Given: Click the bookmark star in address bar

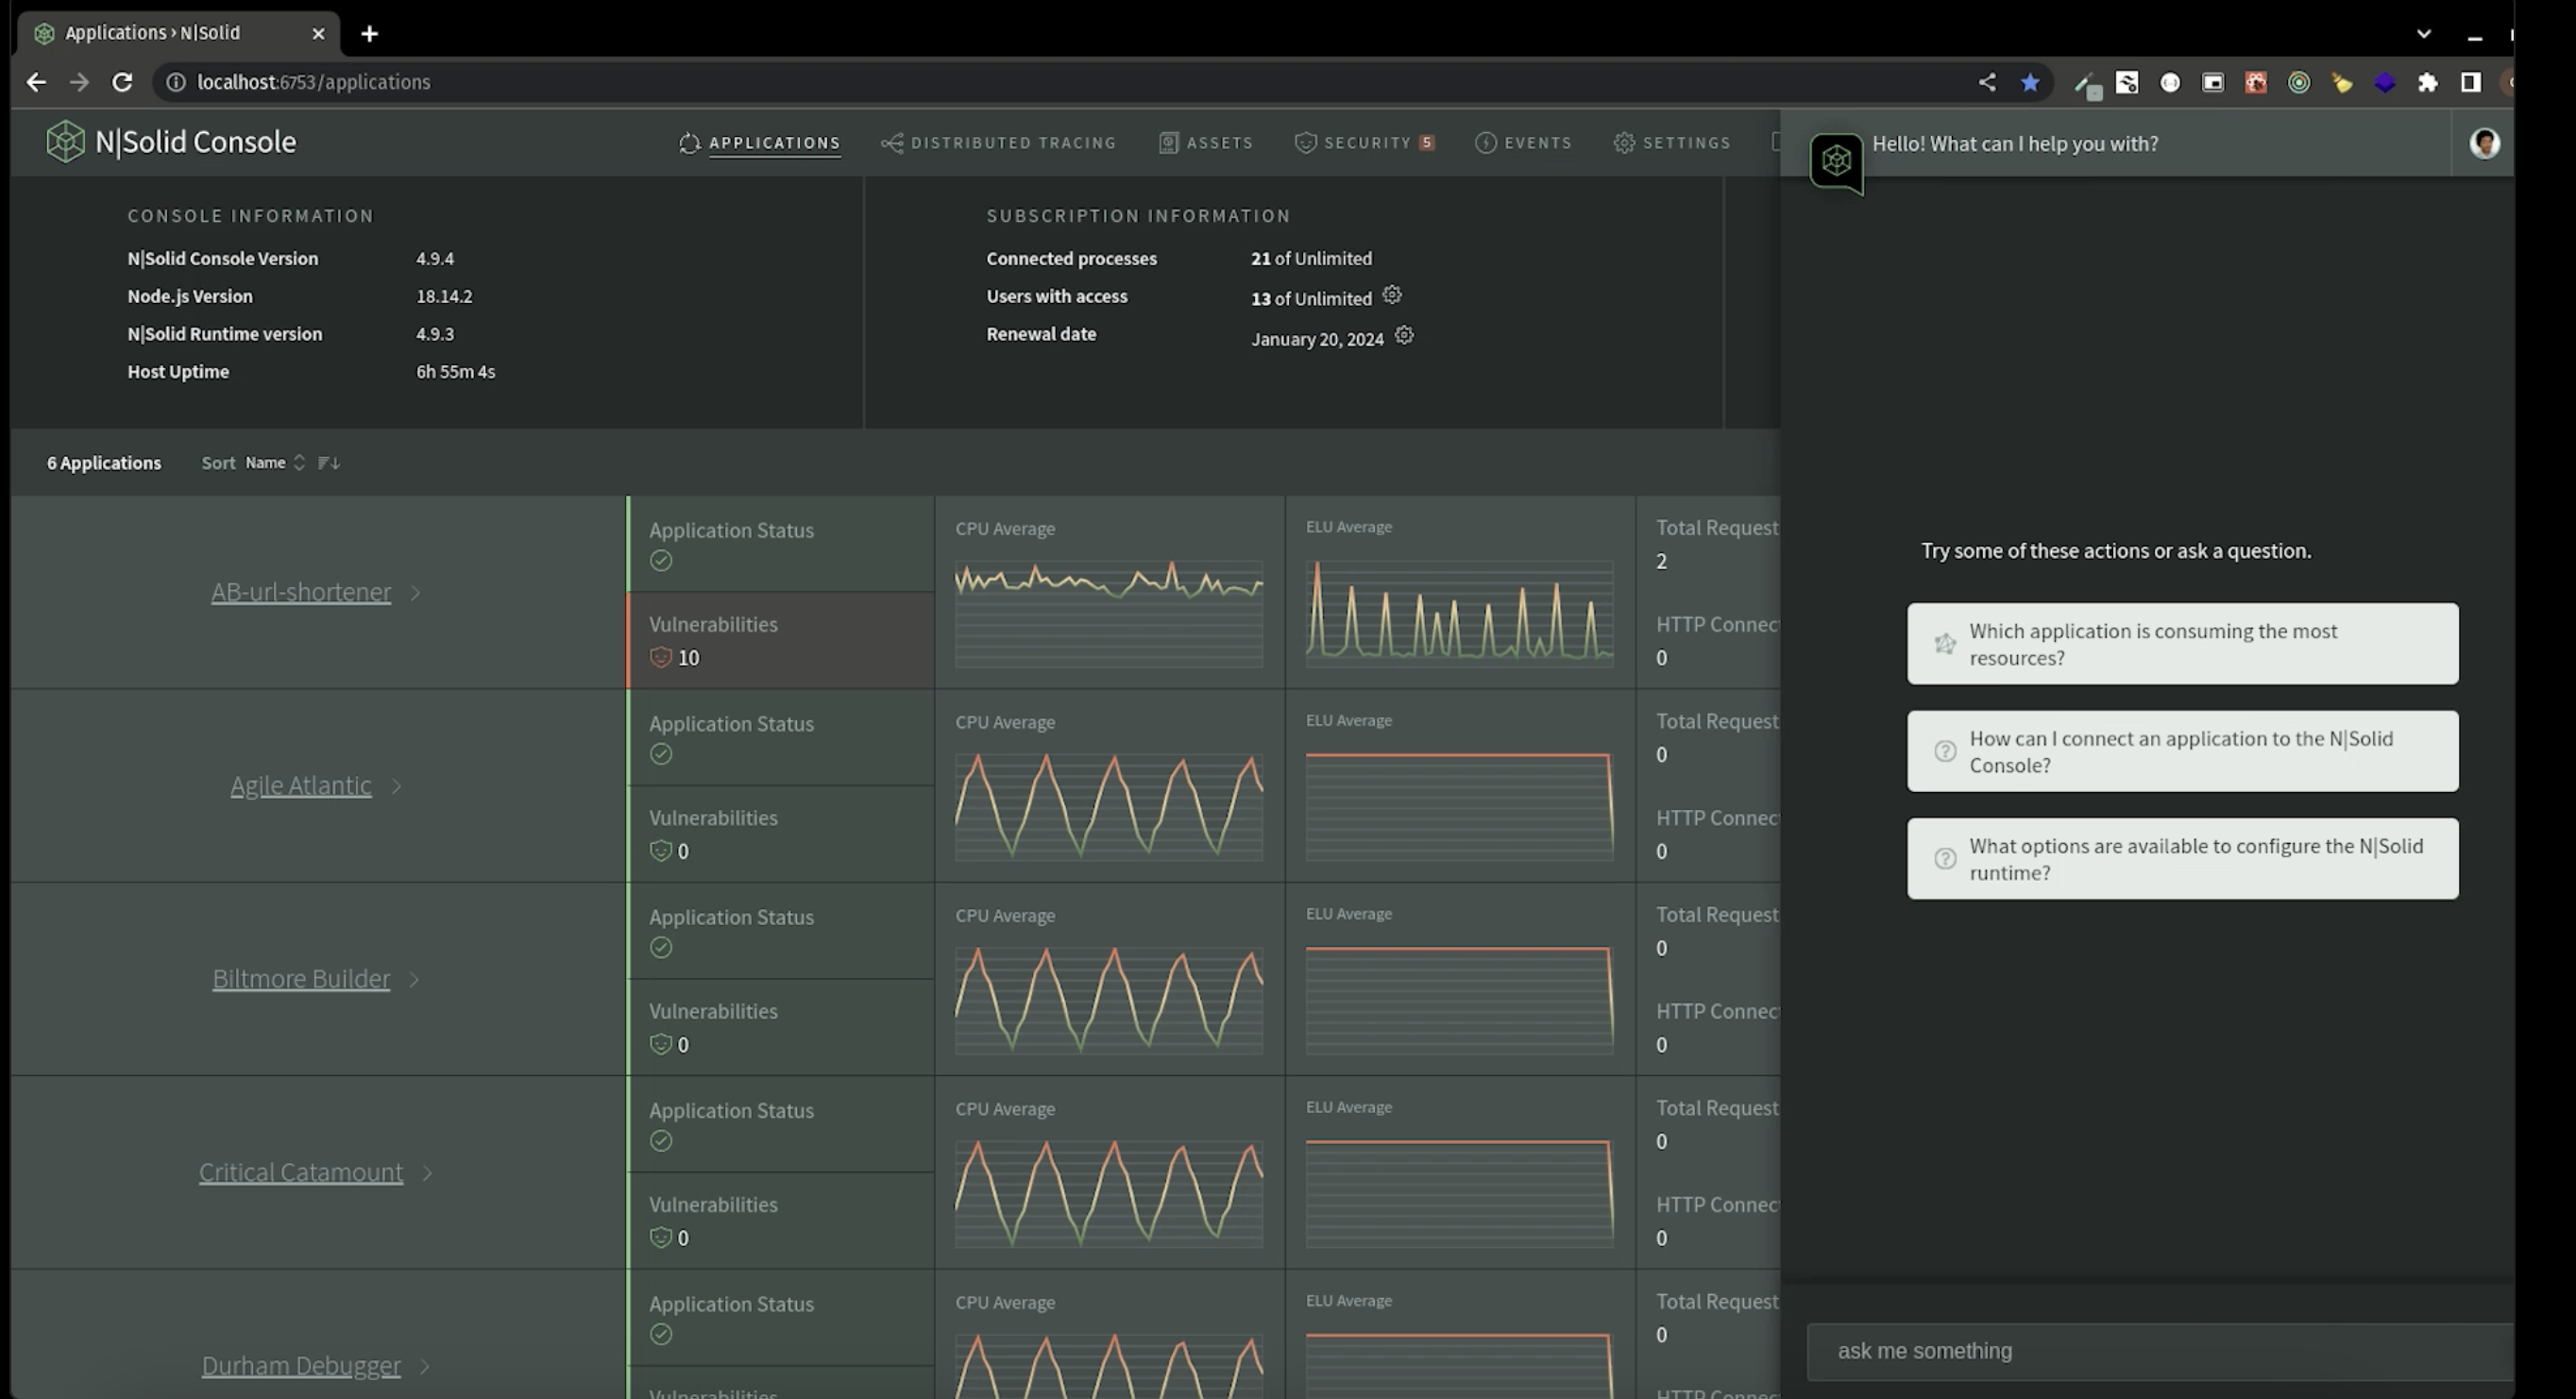Looking at the screenshot, I should pyautogui.click(x=2030, y=82).
